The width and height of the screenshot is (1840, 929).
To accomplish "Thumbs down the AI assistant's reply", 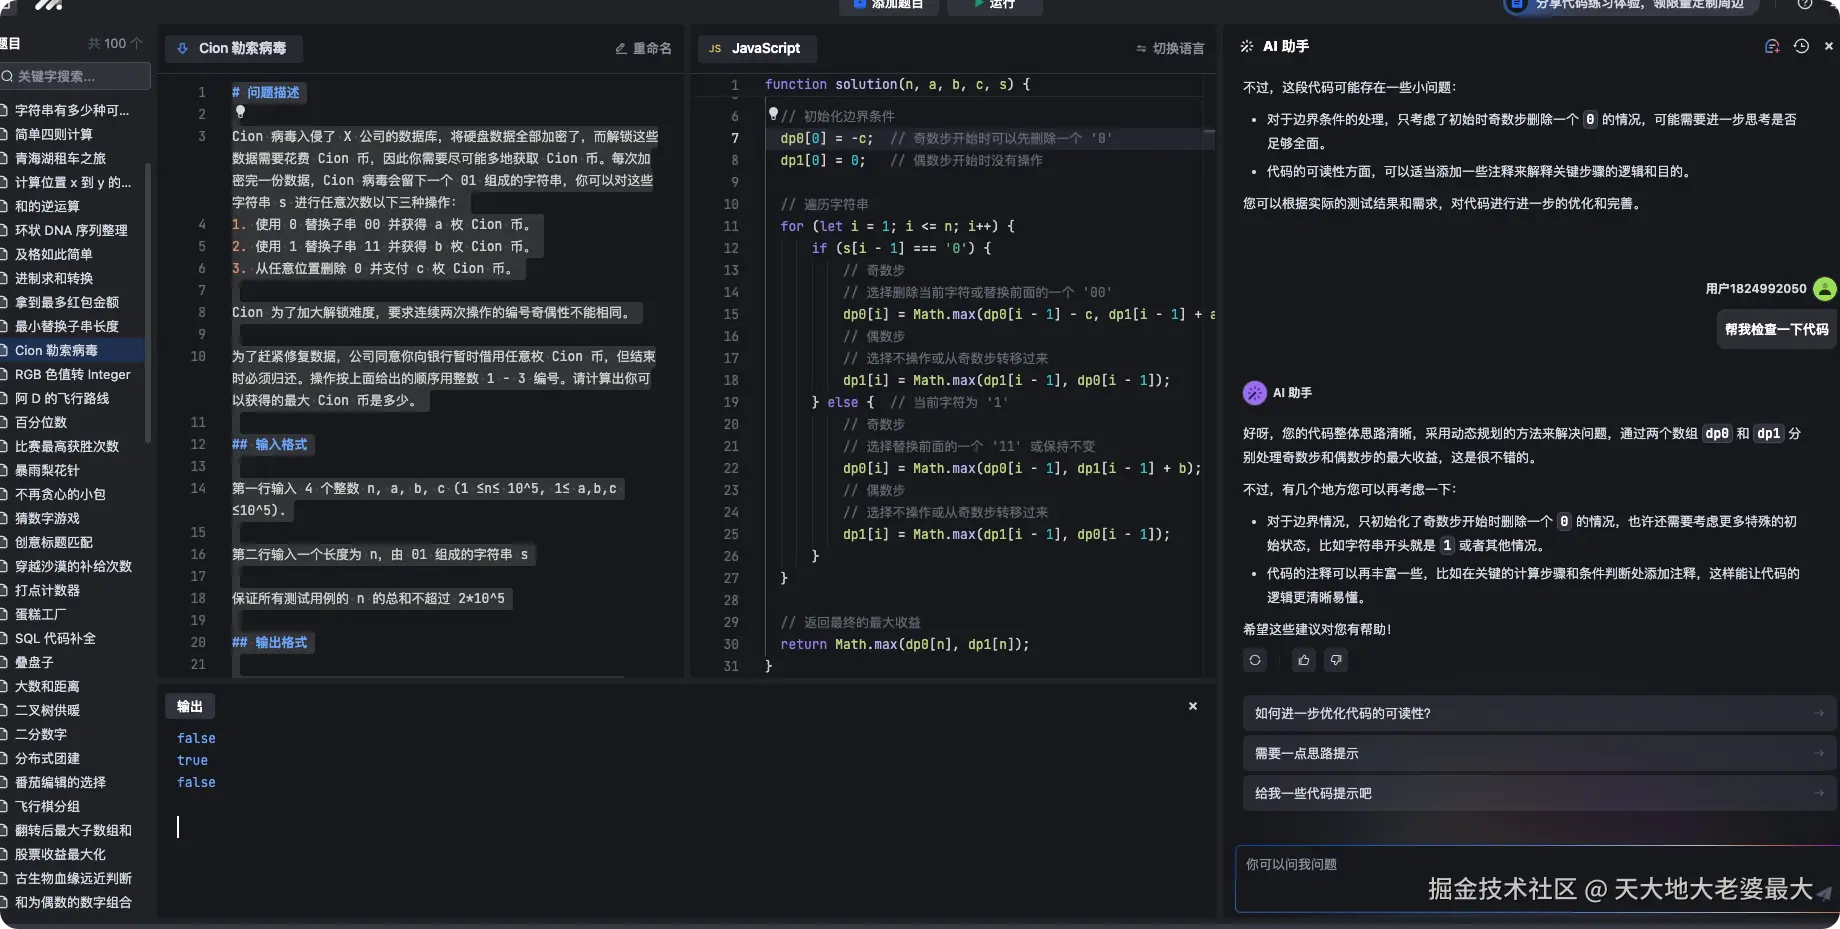I will coord(1336,660).
